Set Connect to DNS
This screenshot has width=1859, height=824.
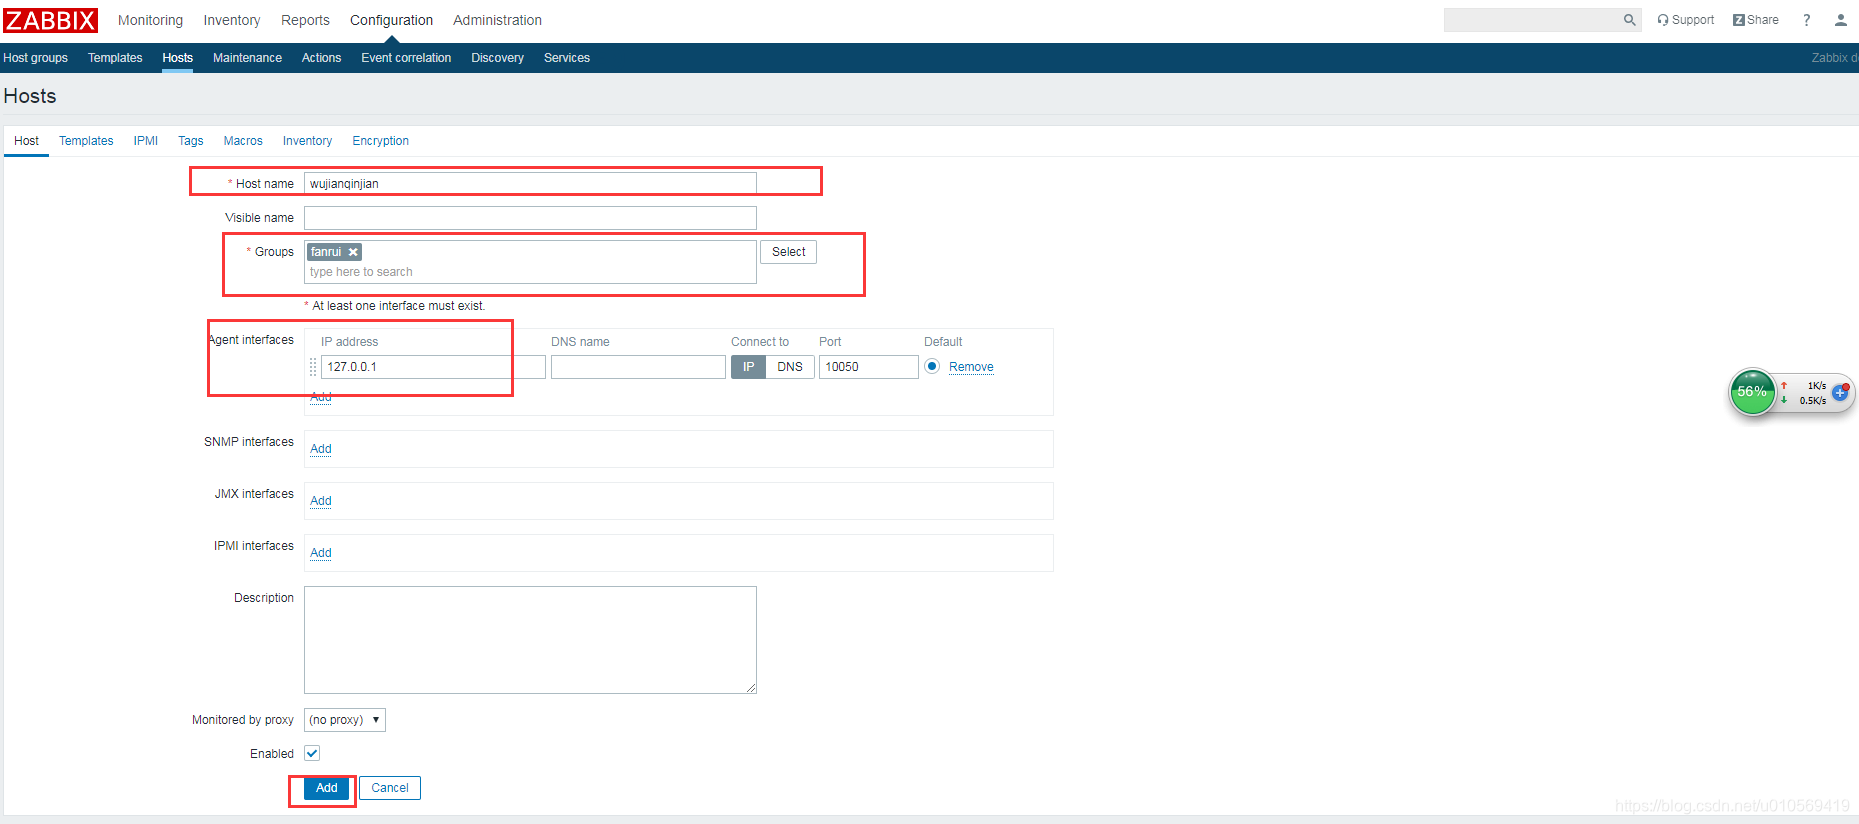790,367
